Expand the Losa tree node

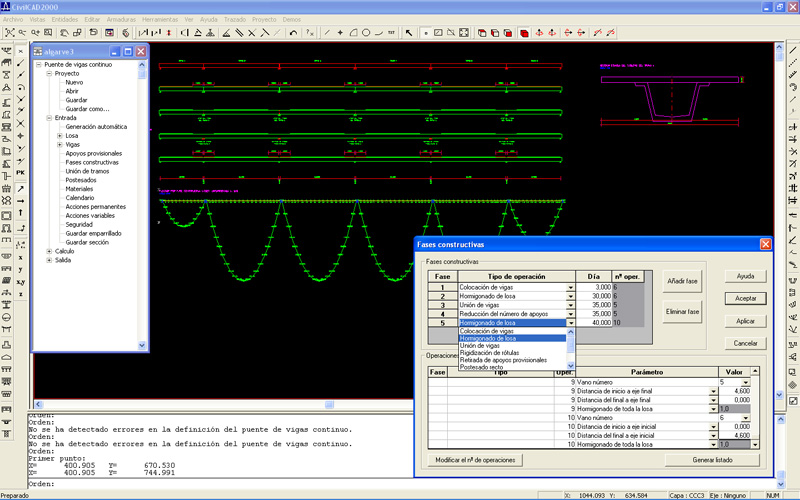(x=60, y=136)
